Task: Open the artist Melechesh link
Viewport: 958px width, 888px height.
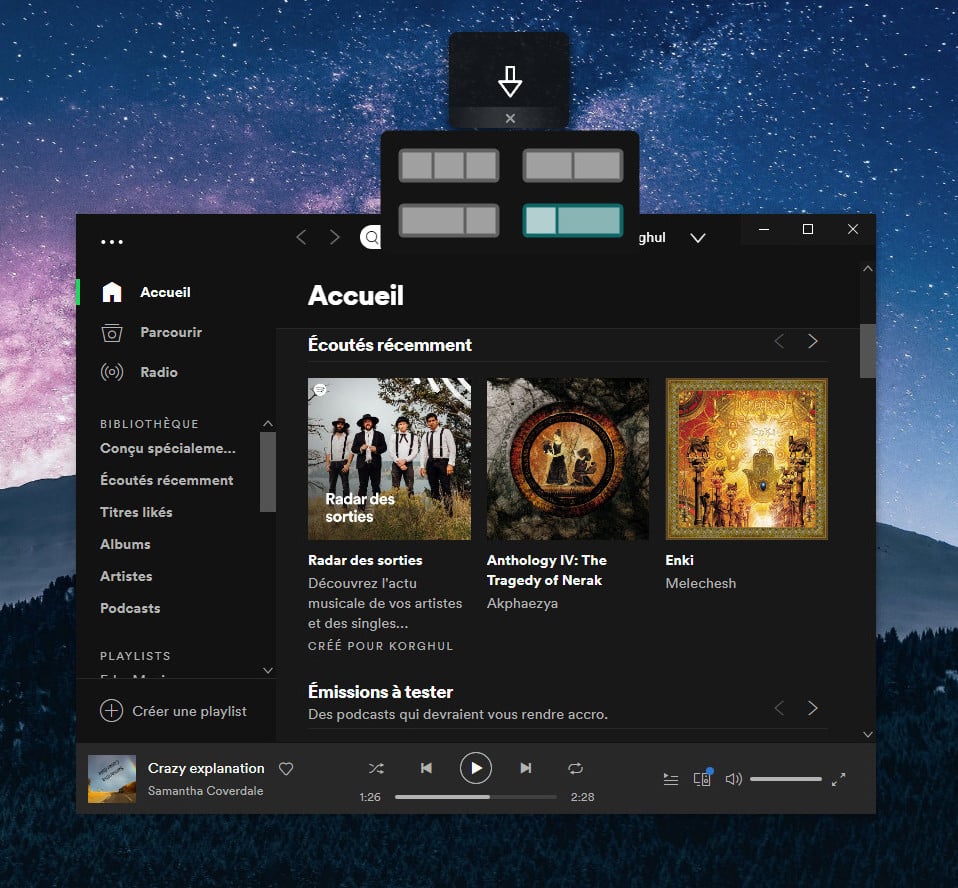Action: [x=701, y=584]
